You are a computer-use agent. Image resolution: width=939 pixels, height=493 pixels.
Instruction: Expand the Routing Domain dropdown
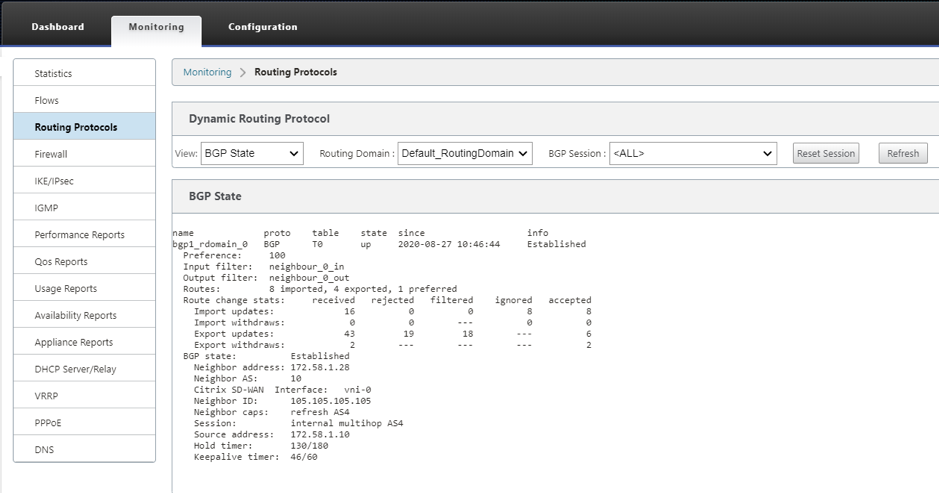click(465, 153)
